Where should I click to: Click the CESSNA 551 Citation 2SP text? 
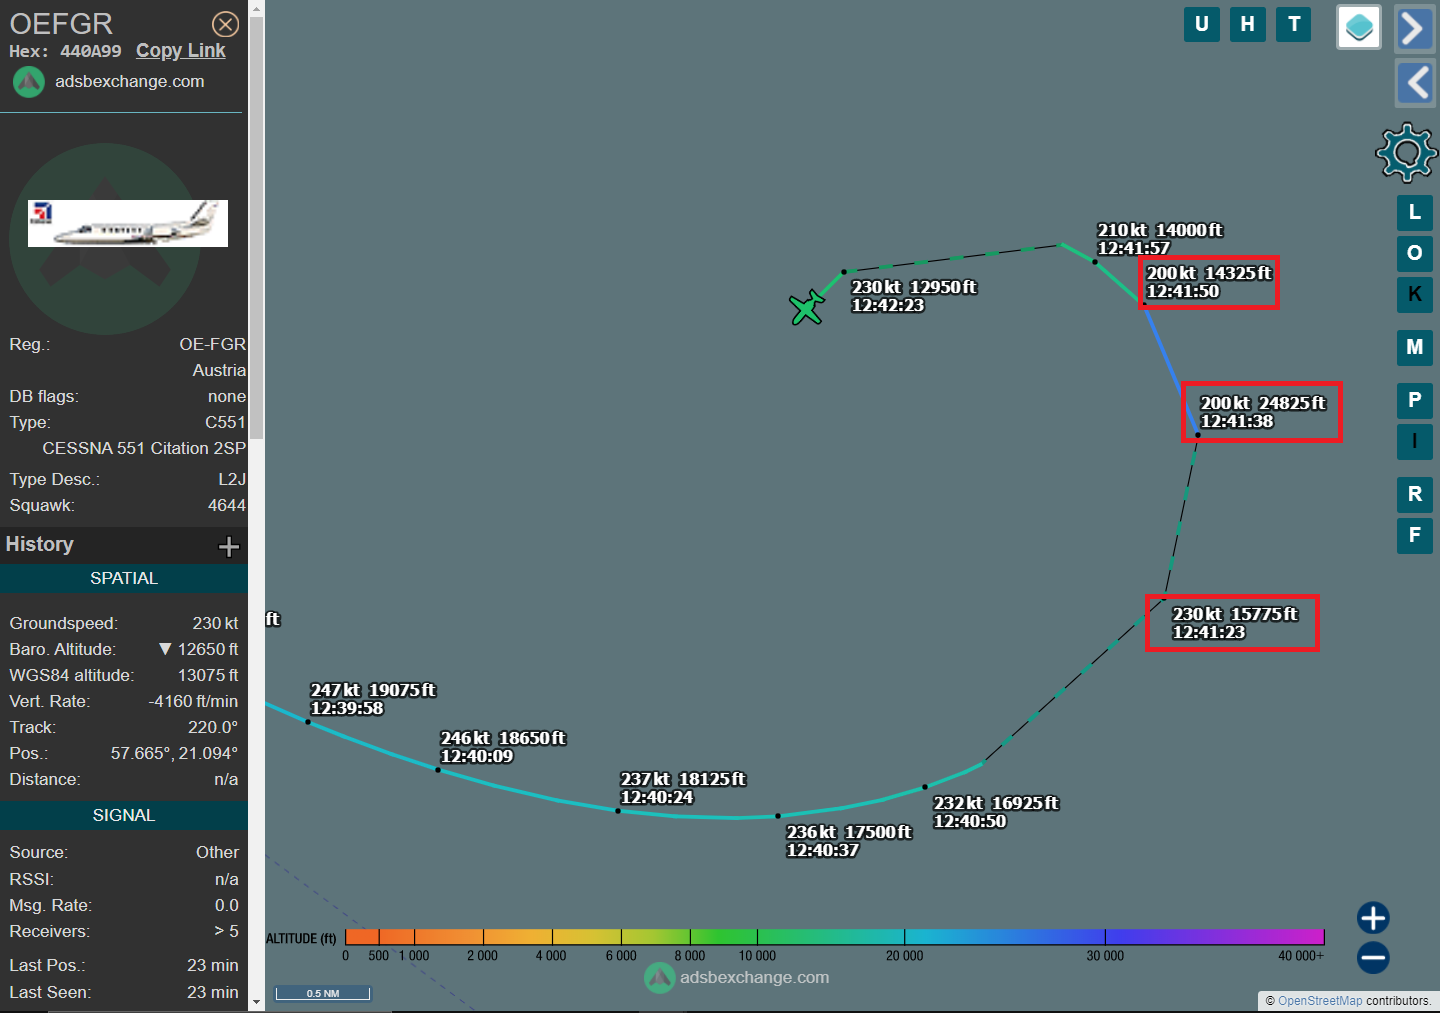point(144,448)
